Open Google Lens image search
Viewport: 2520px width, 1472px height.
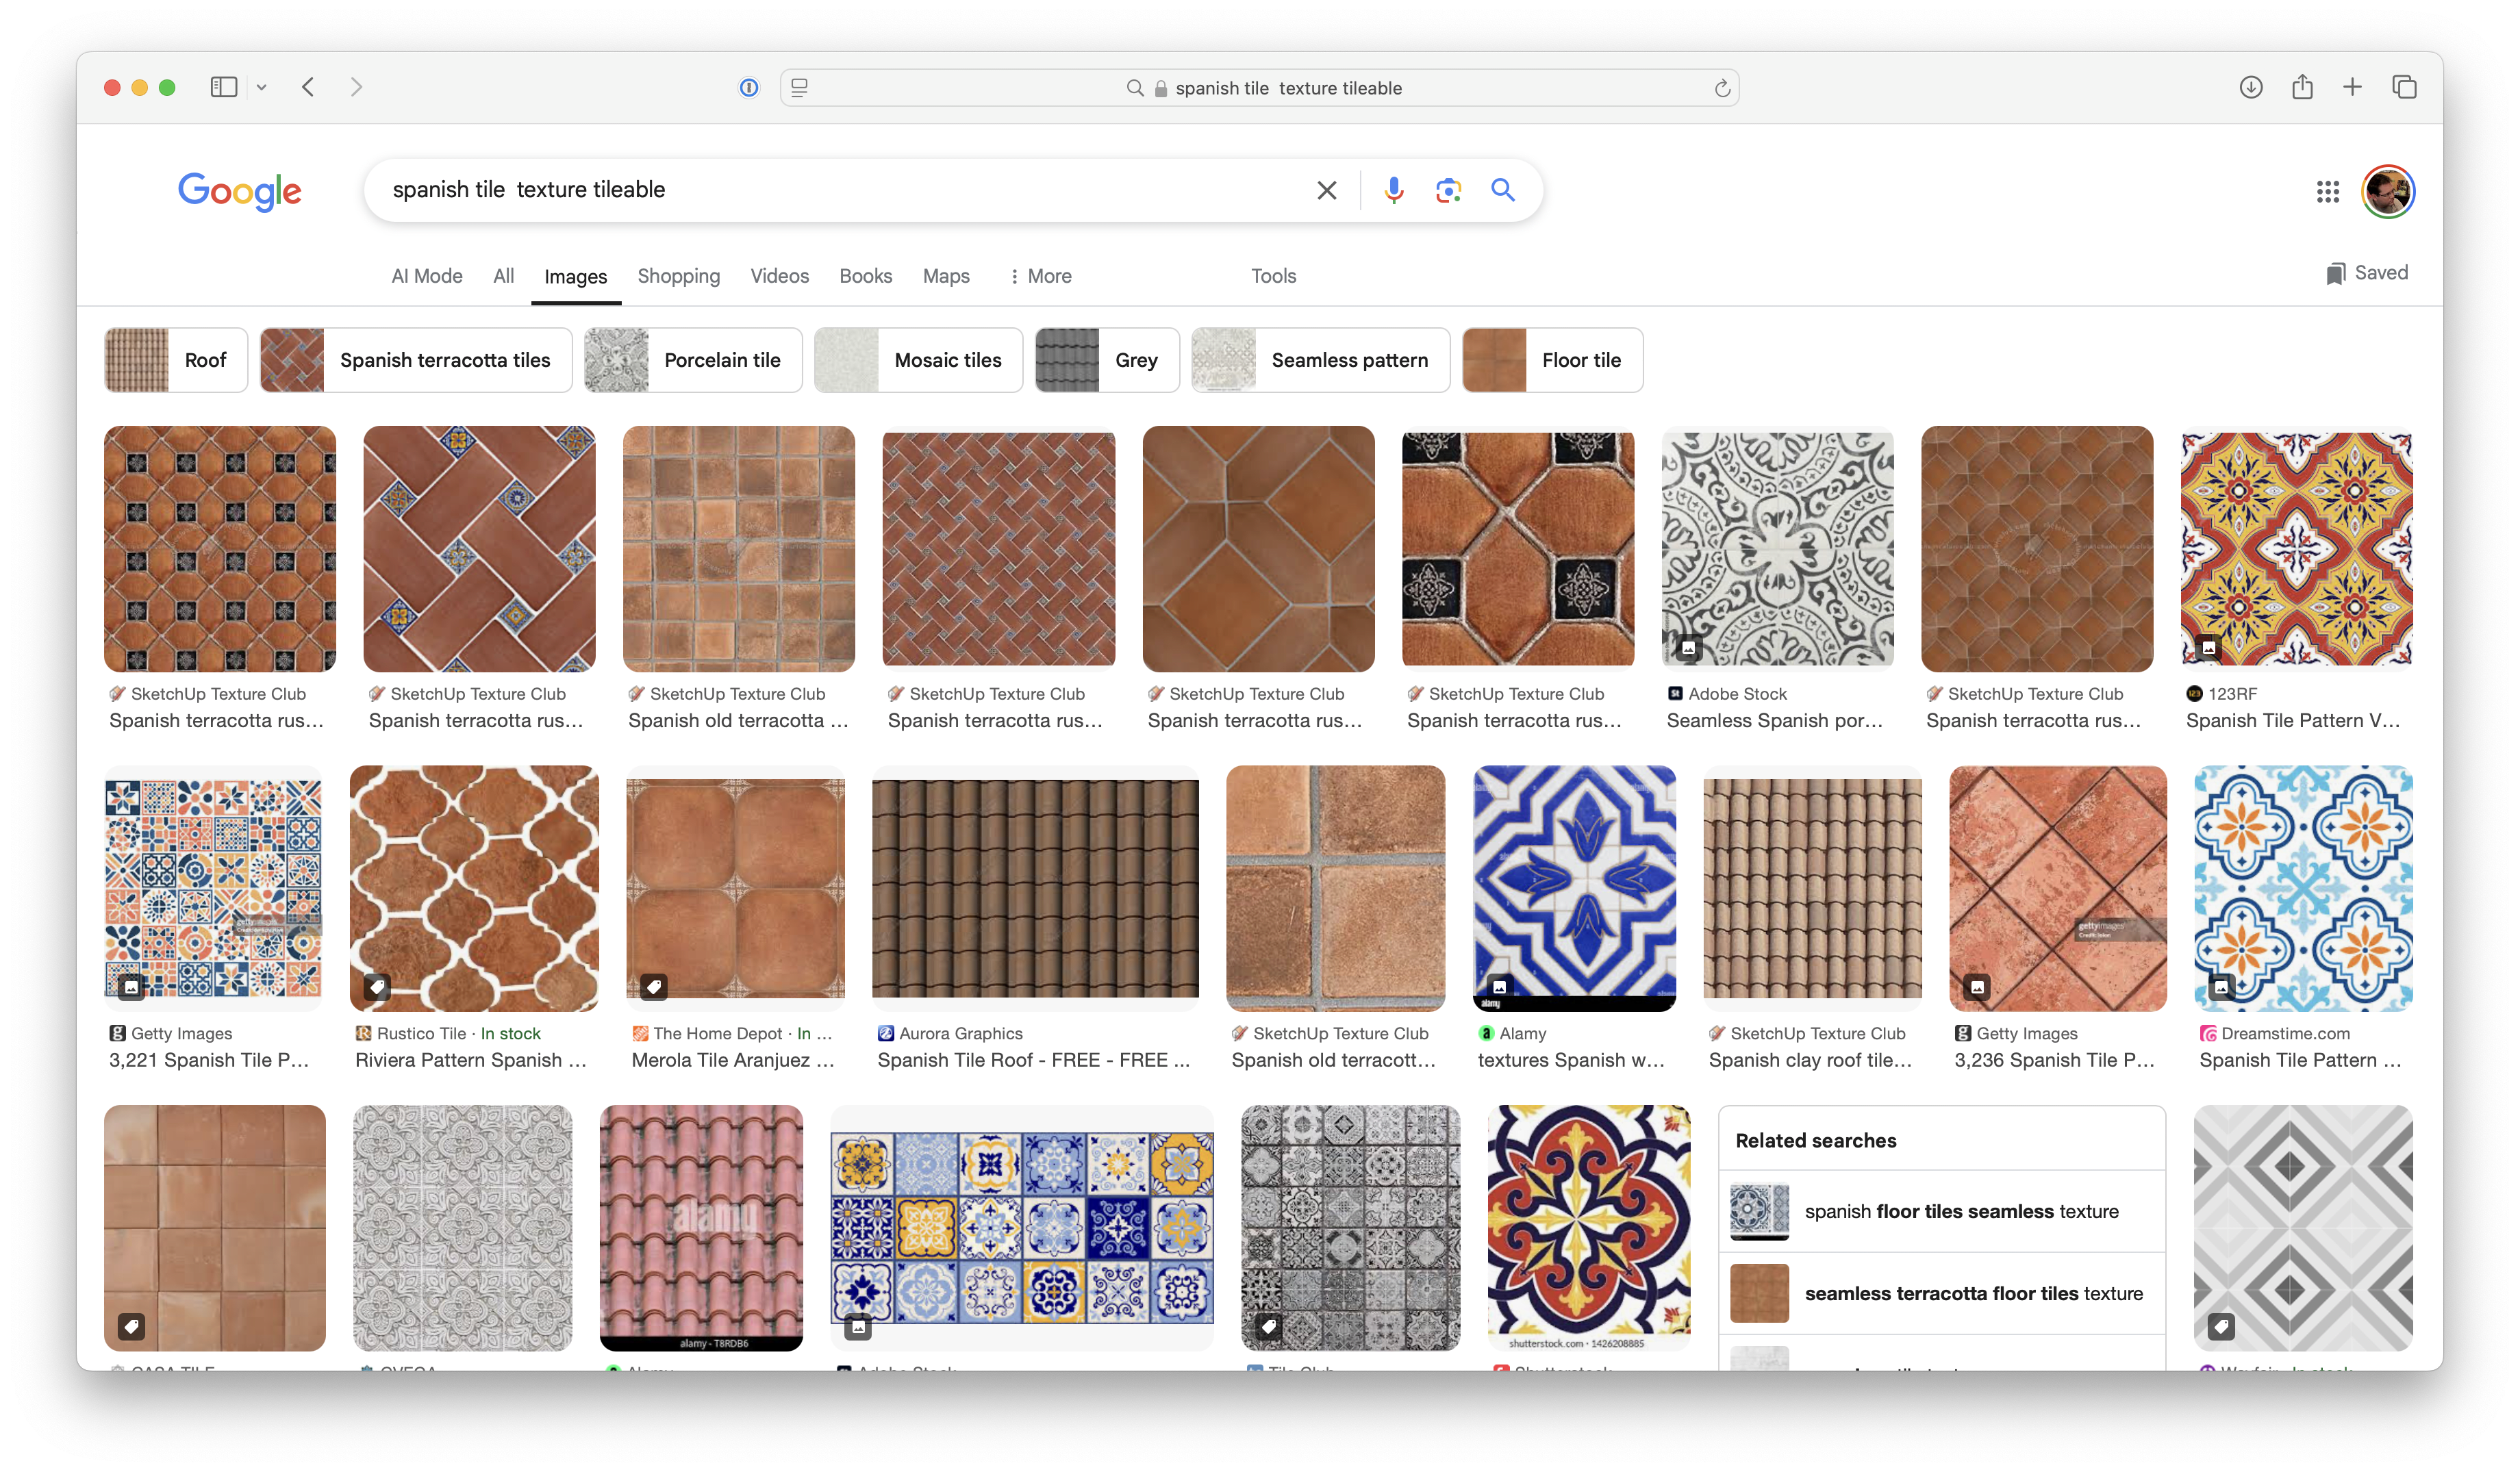click(x=1448, y=190)
